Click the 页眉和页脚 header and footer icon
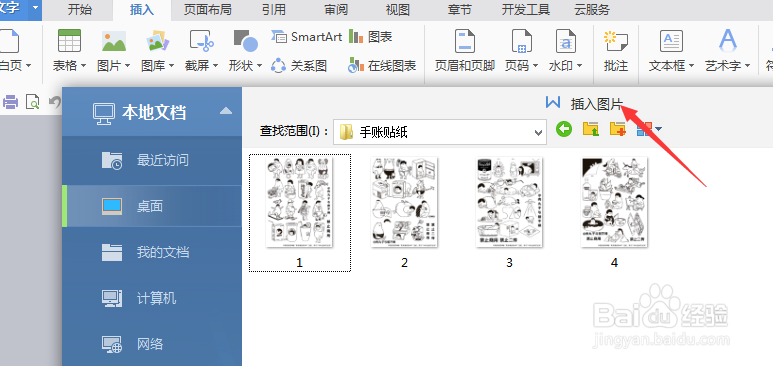The height and width of the screenshot is (366, 773). [464, 41]
